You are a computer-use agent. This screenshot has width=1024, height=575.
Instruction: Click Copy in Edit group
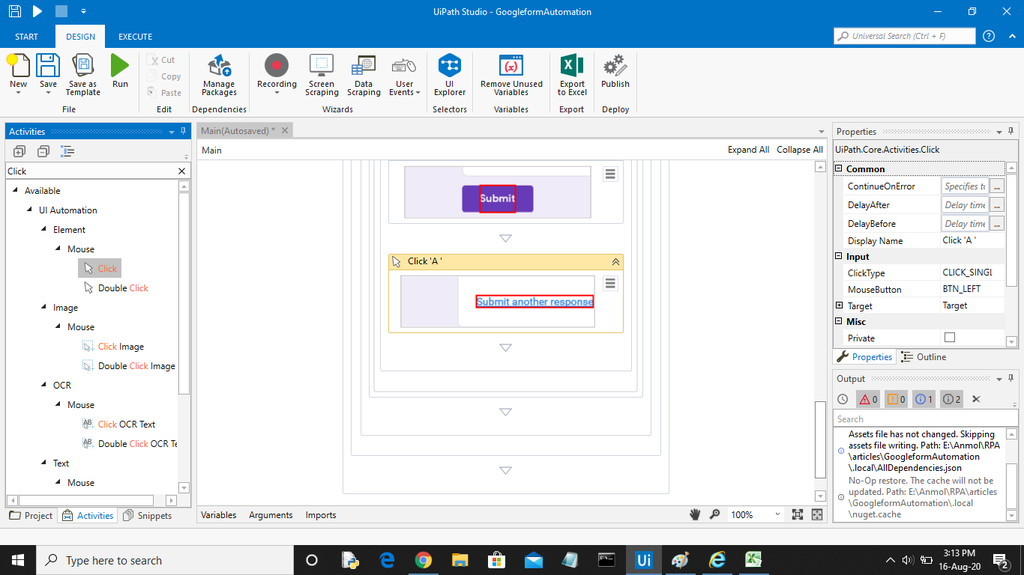164,76
